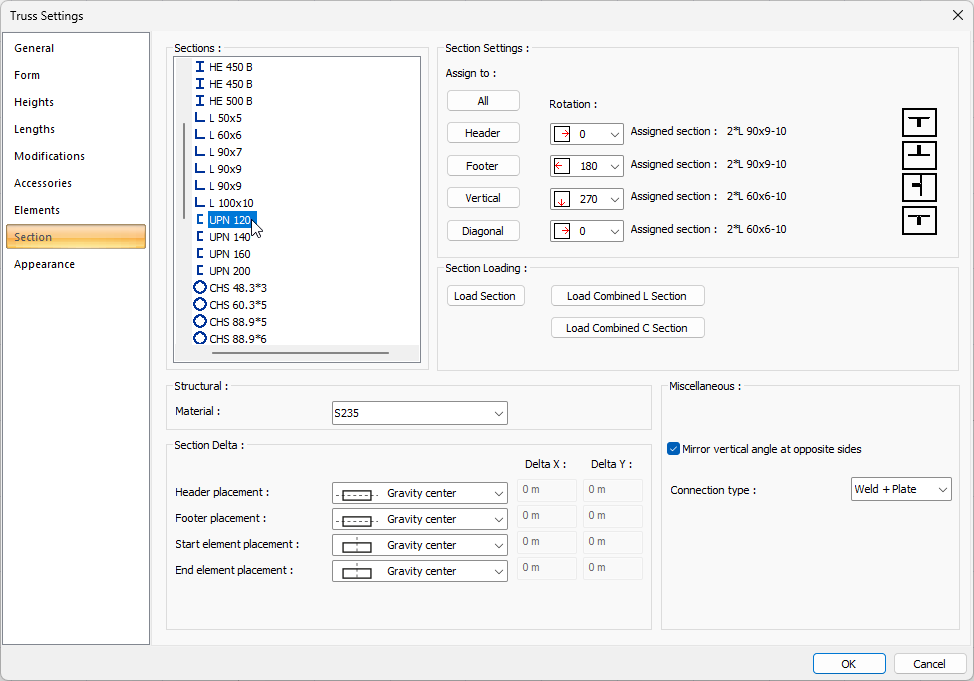Open the Header rotation dropdown
974x681 pixels.
coord(587,134)
